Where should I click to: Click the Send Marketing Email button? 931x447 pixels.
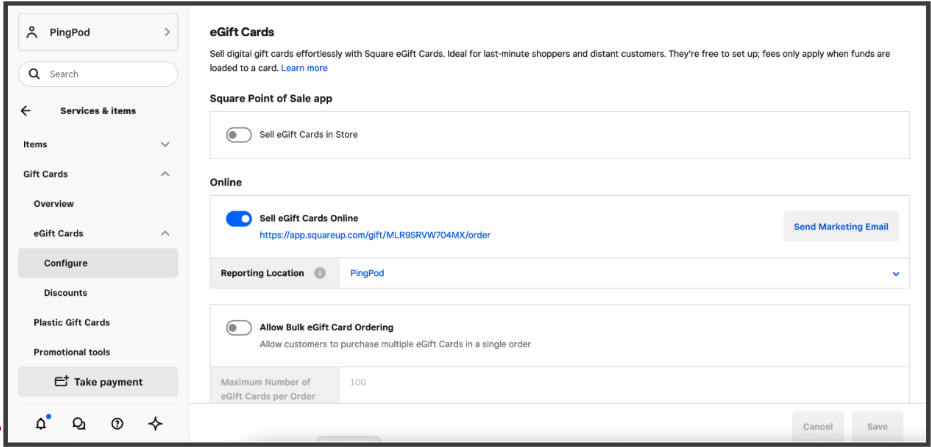840,227
